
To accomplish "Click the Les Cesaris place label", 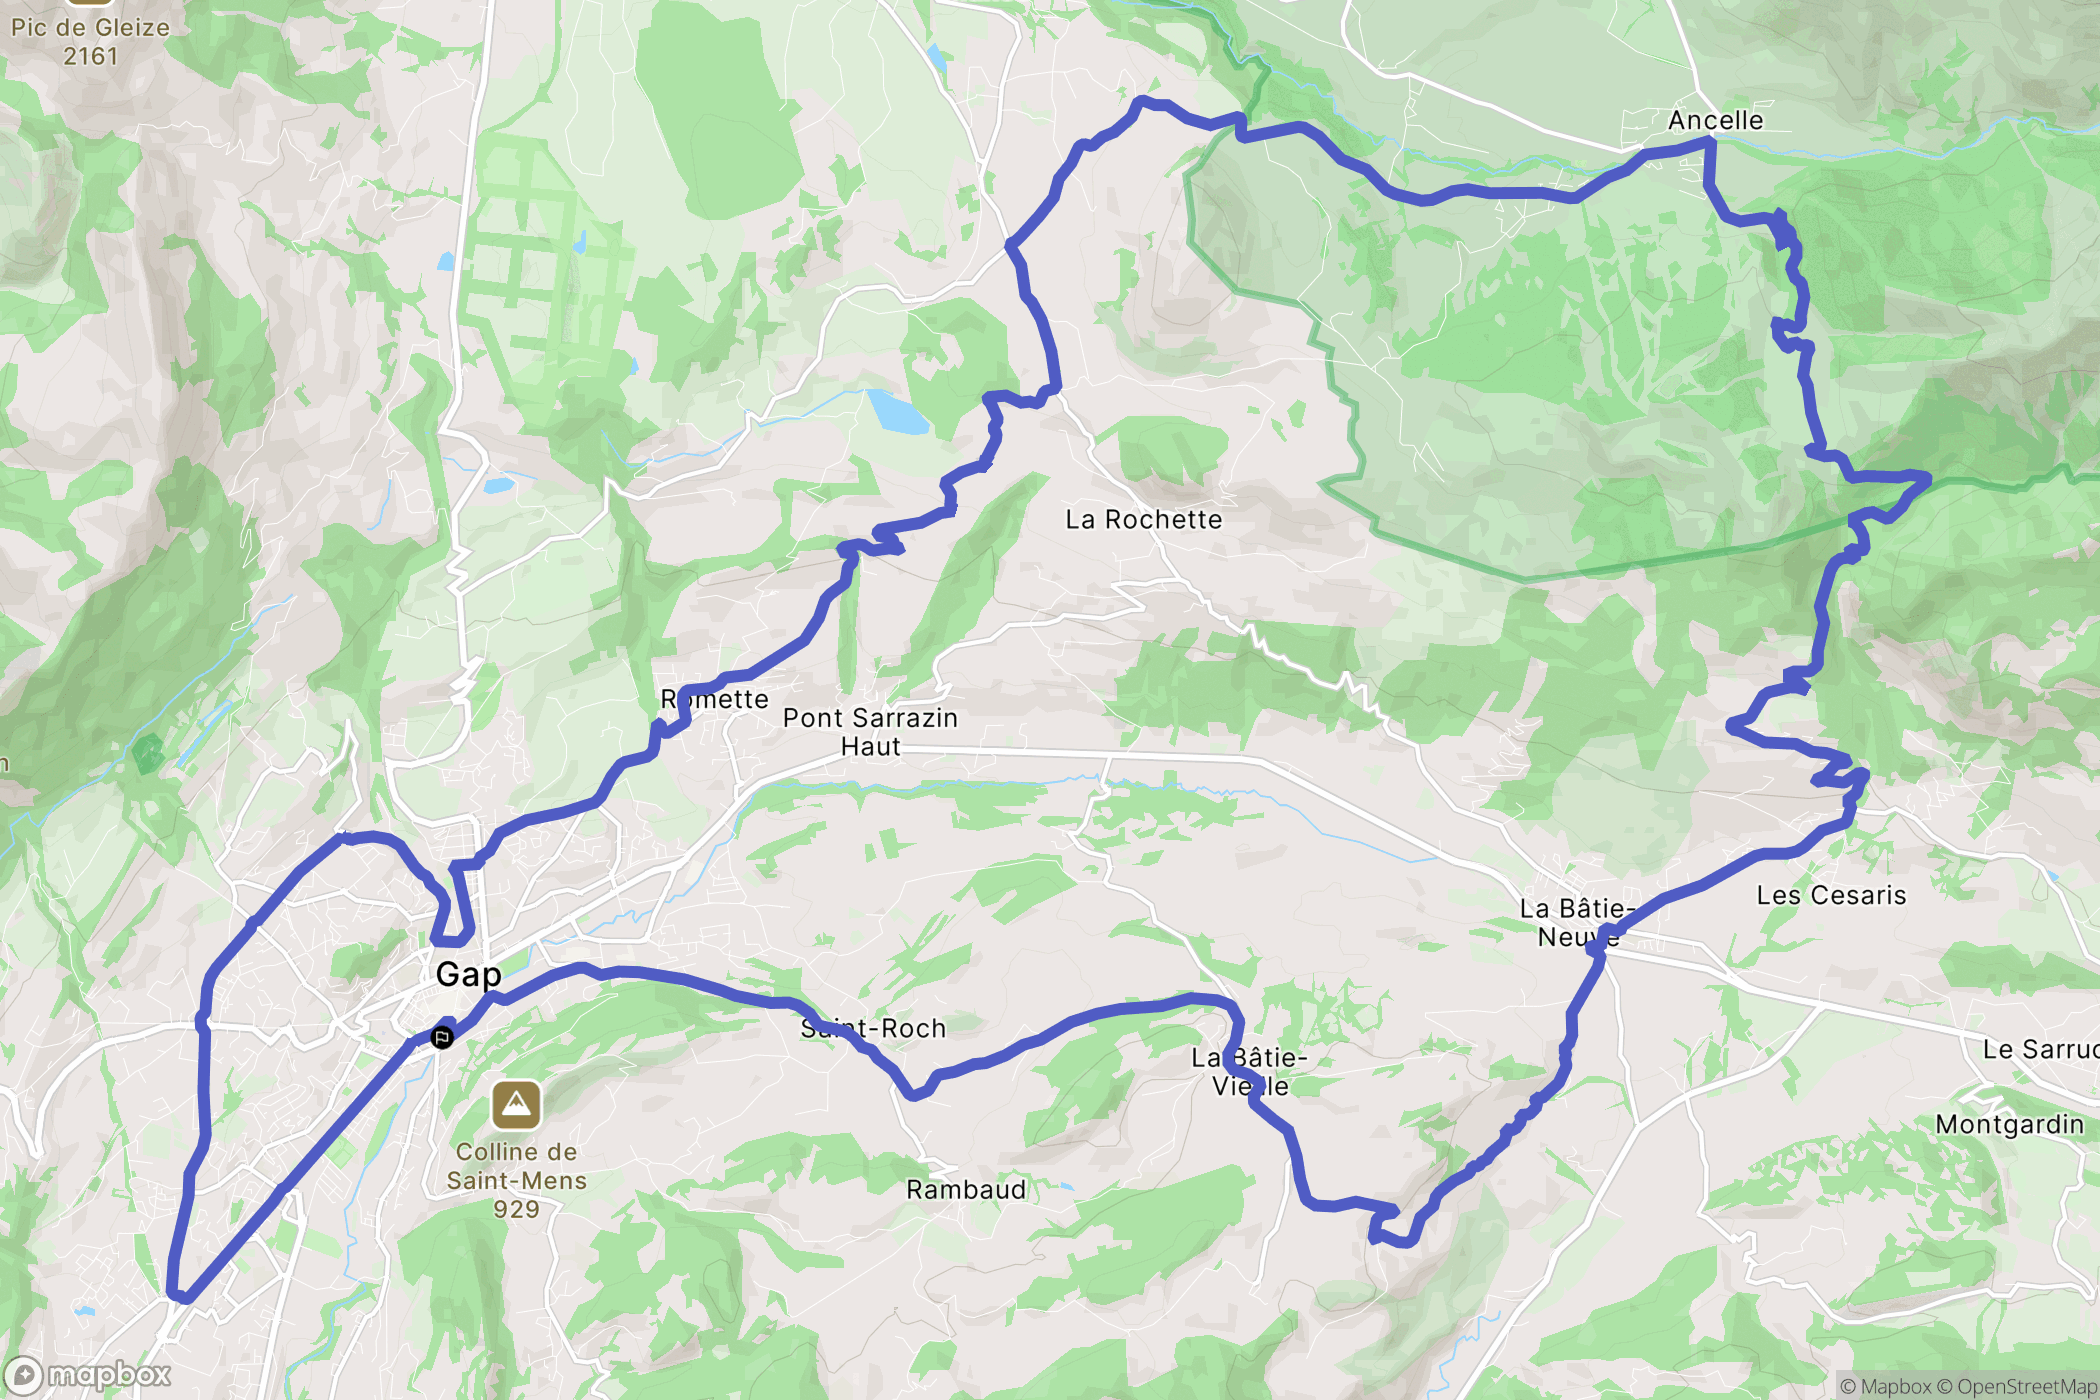I will (x=1831, y=895).
